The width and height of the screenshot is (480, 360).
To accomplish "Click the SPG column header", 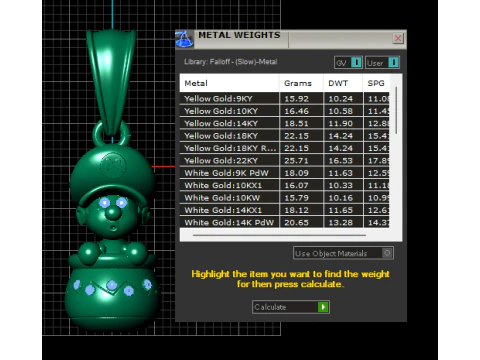I will (376, 83).
